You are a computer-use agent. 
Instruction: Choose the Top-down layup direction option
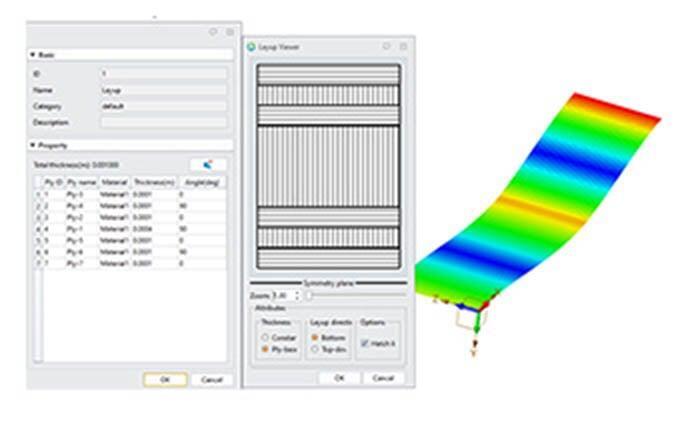coord(315,349)
